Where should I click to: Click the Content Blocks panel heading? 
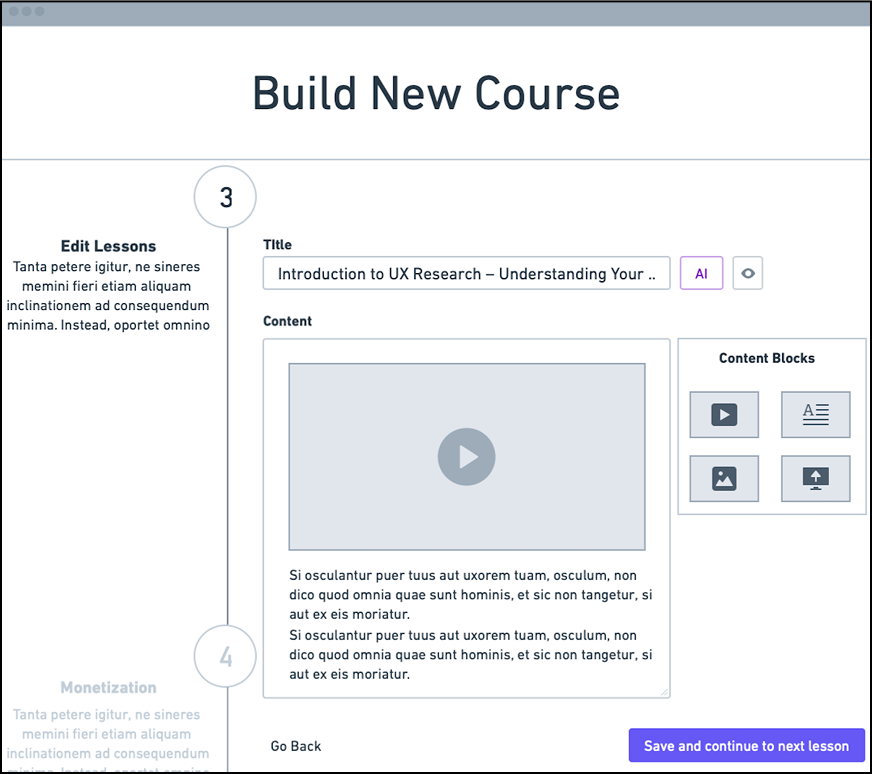(766, 358)
